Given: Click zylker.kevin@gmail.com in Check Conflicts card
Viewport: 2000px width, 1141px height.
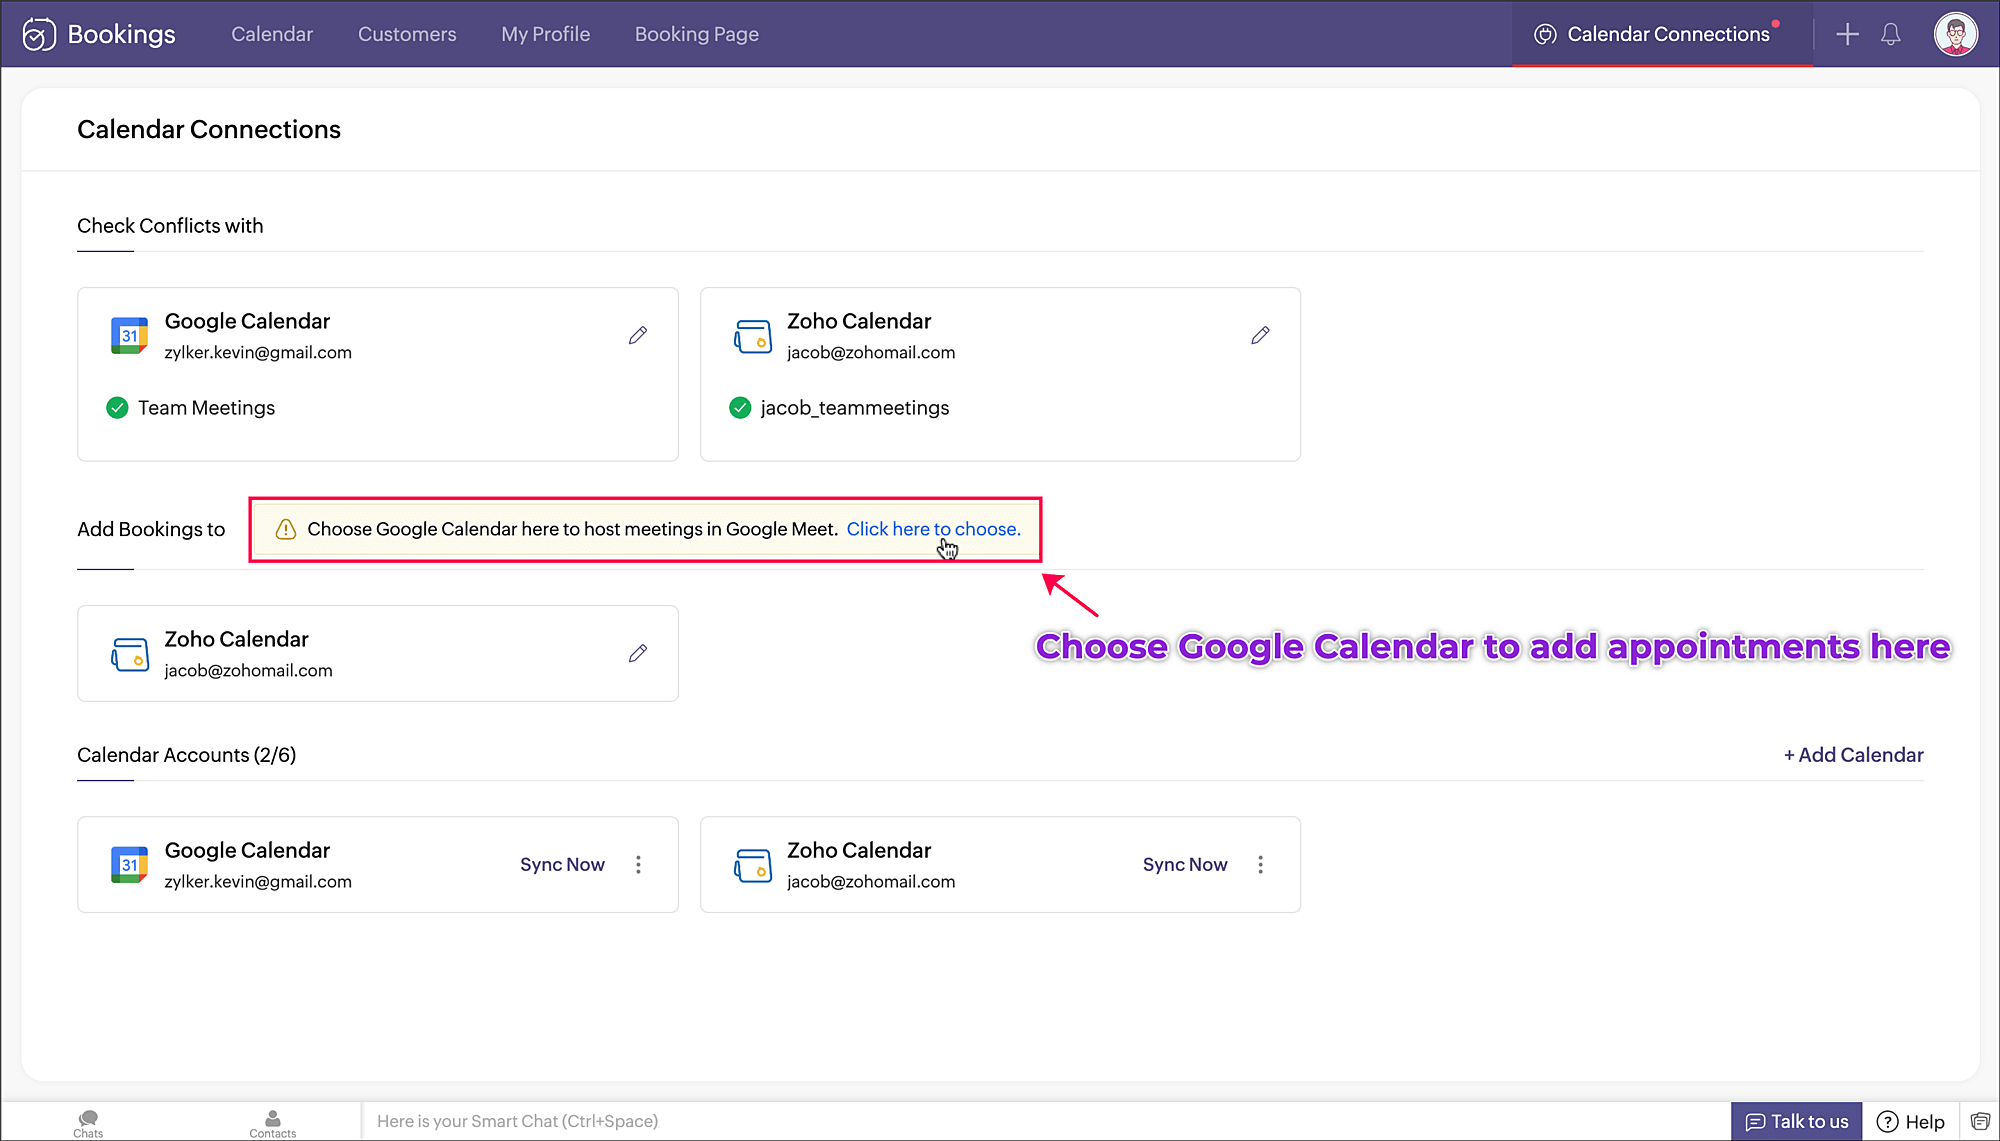Looking at the screenshot, I should click(258, 352).
